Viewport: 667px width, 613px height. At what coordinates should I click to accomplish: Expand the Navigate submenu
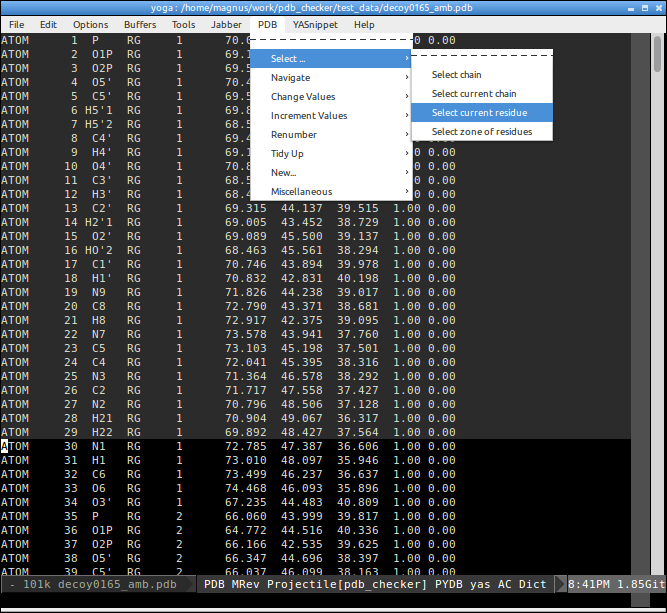pos(331,77)
